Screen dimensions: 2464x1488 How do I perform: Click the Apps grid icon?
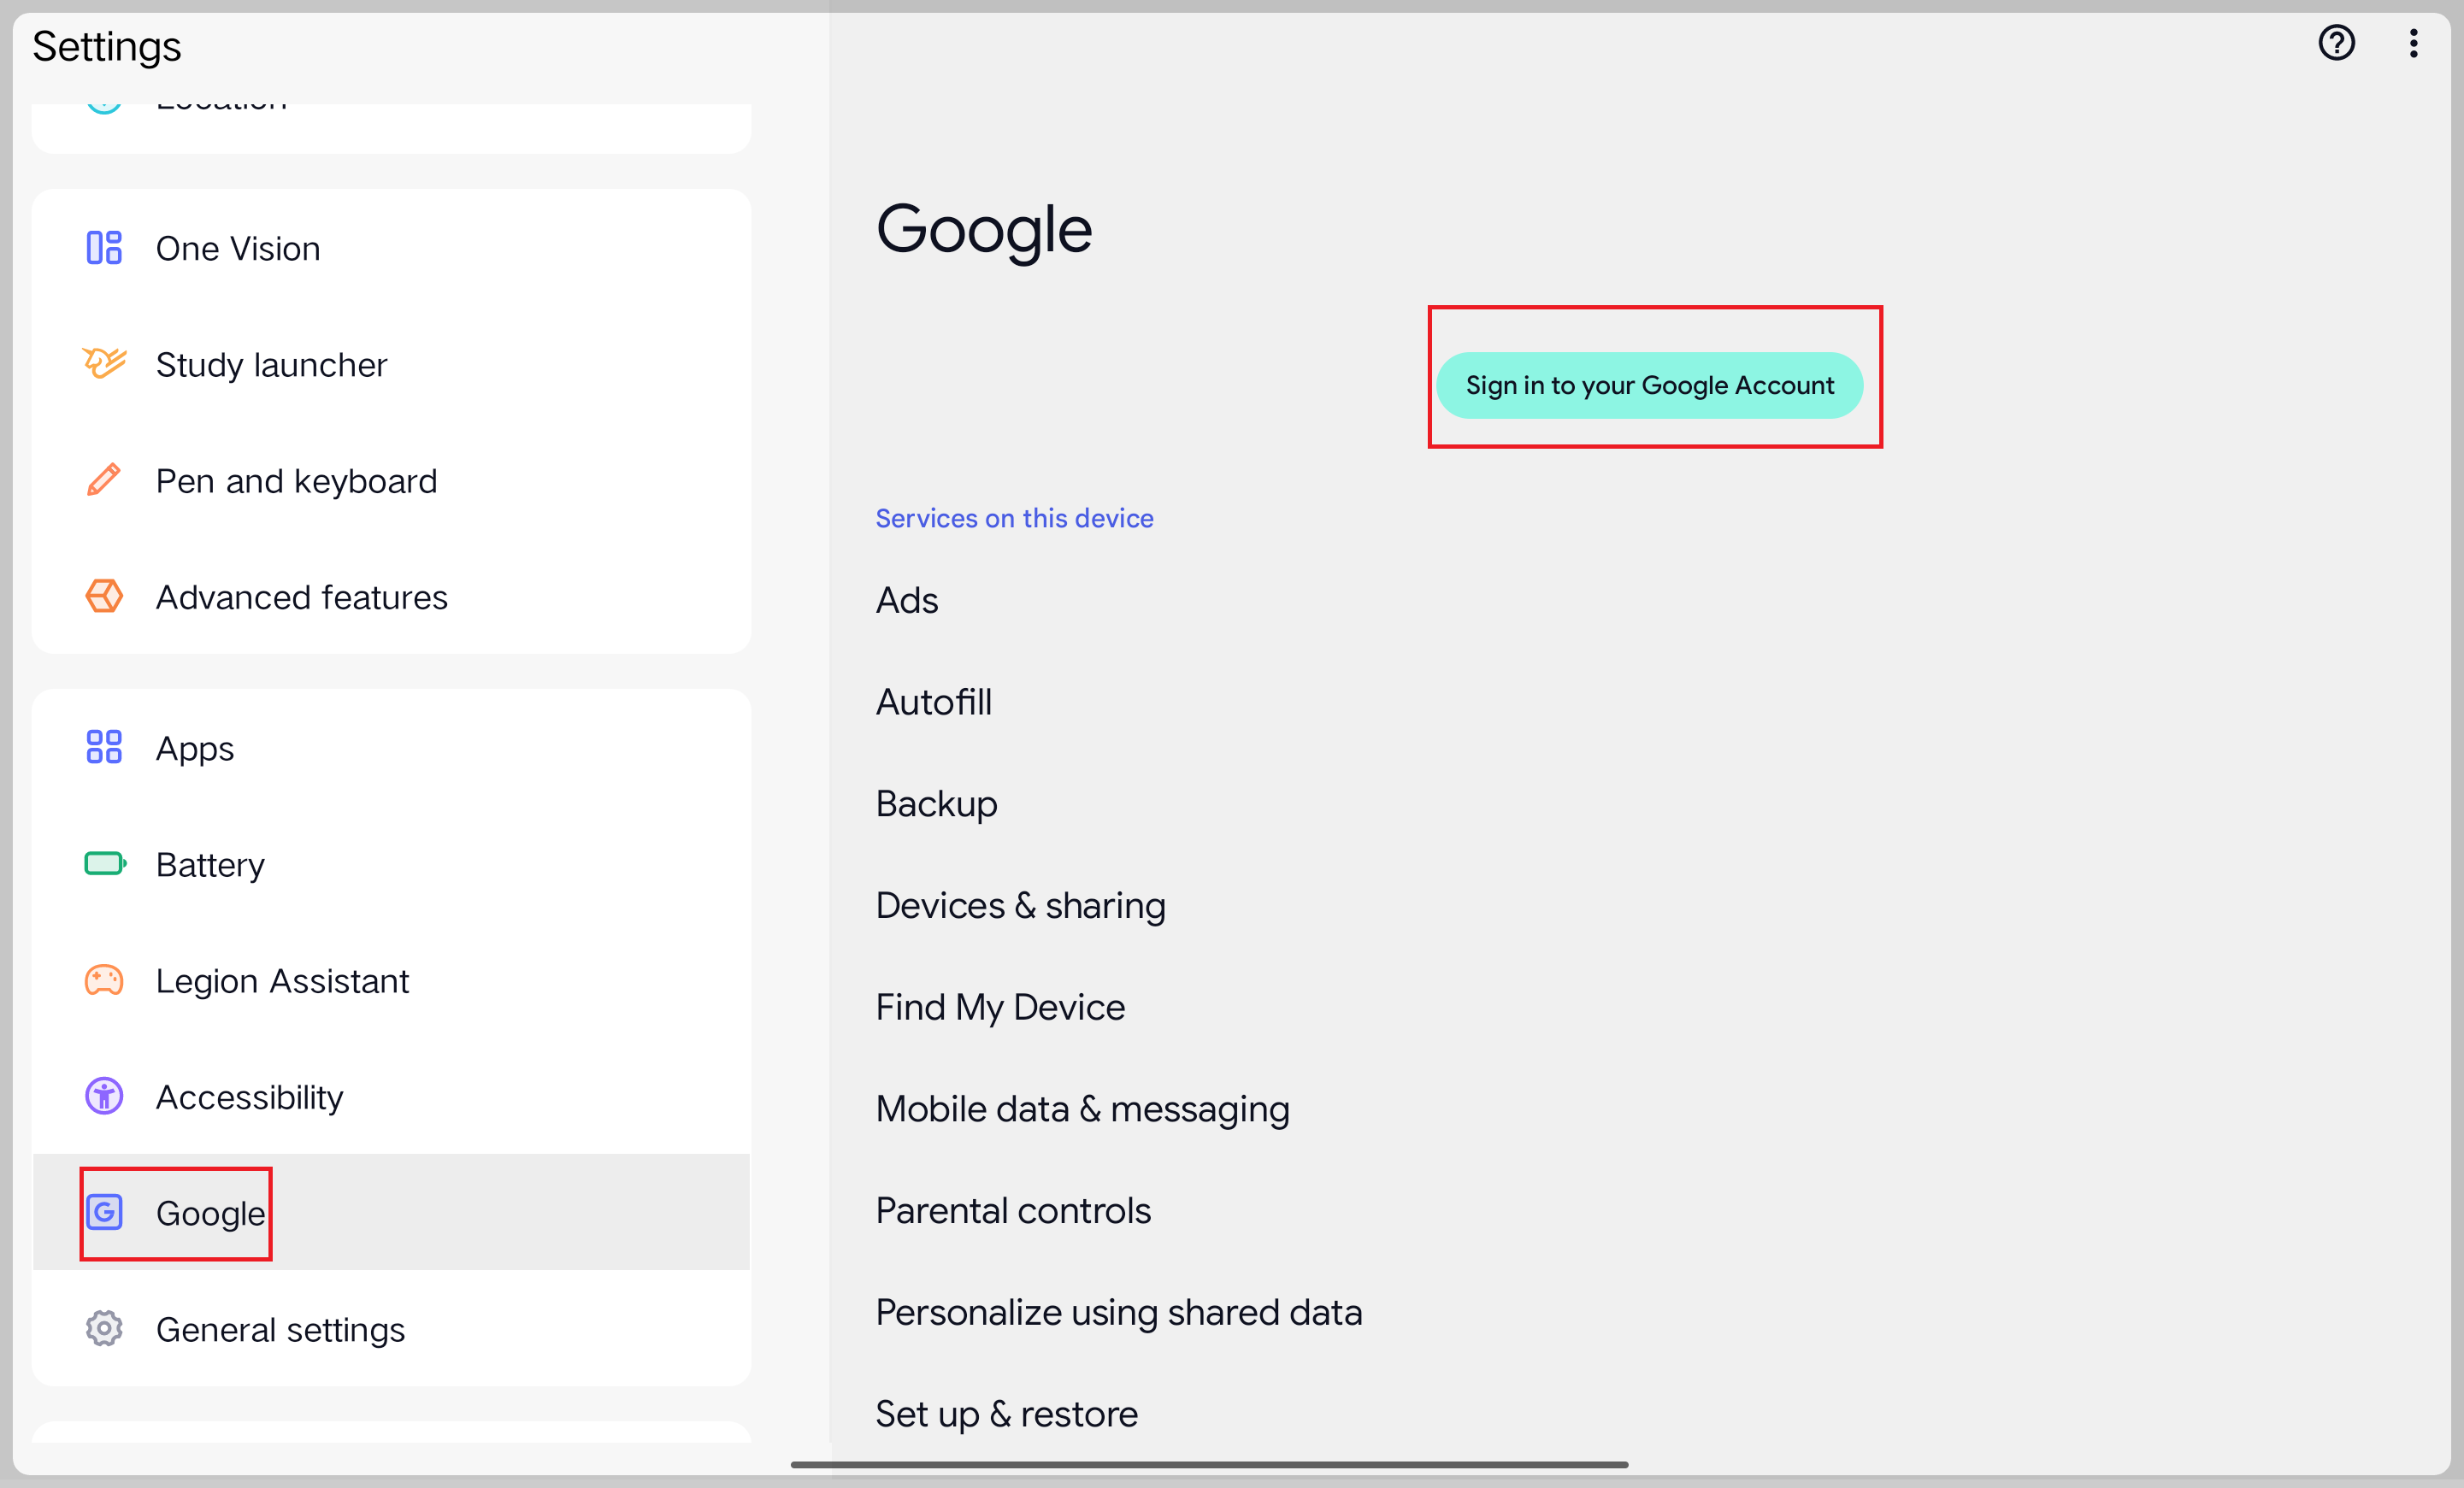click(x=104, y=747)
